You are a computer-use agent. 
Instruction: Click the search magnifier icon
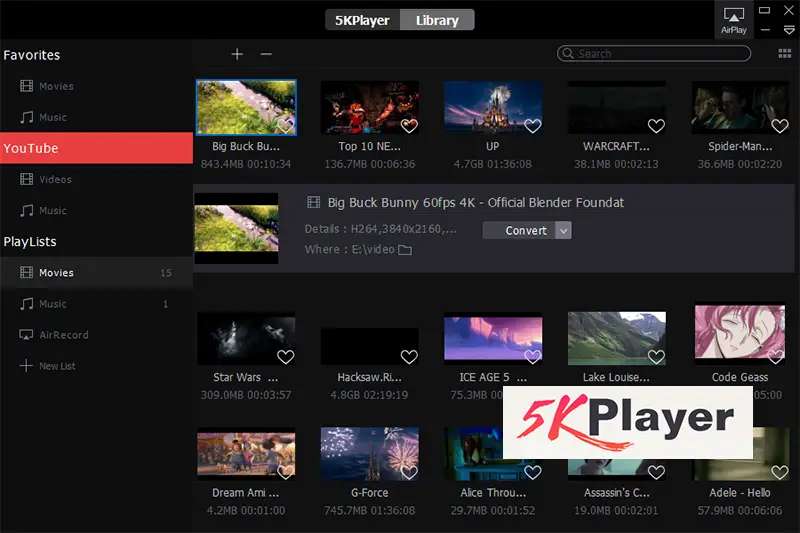567,54
